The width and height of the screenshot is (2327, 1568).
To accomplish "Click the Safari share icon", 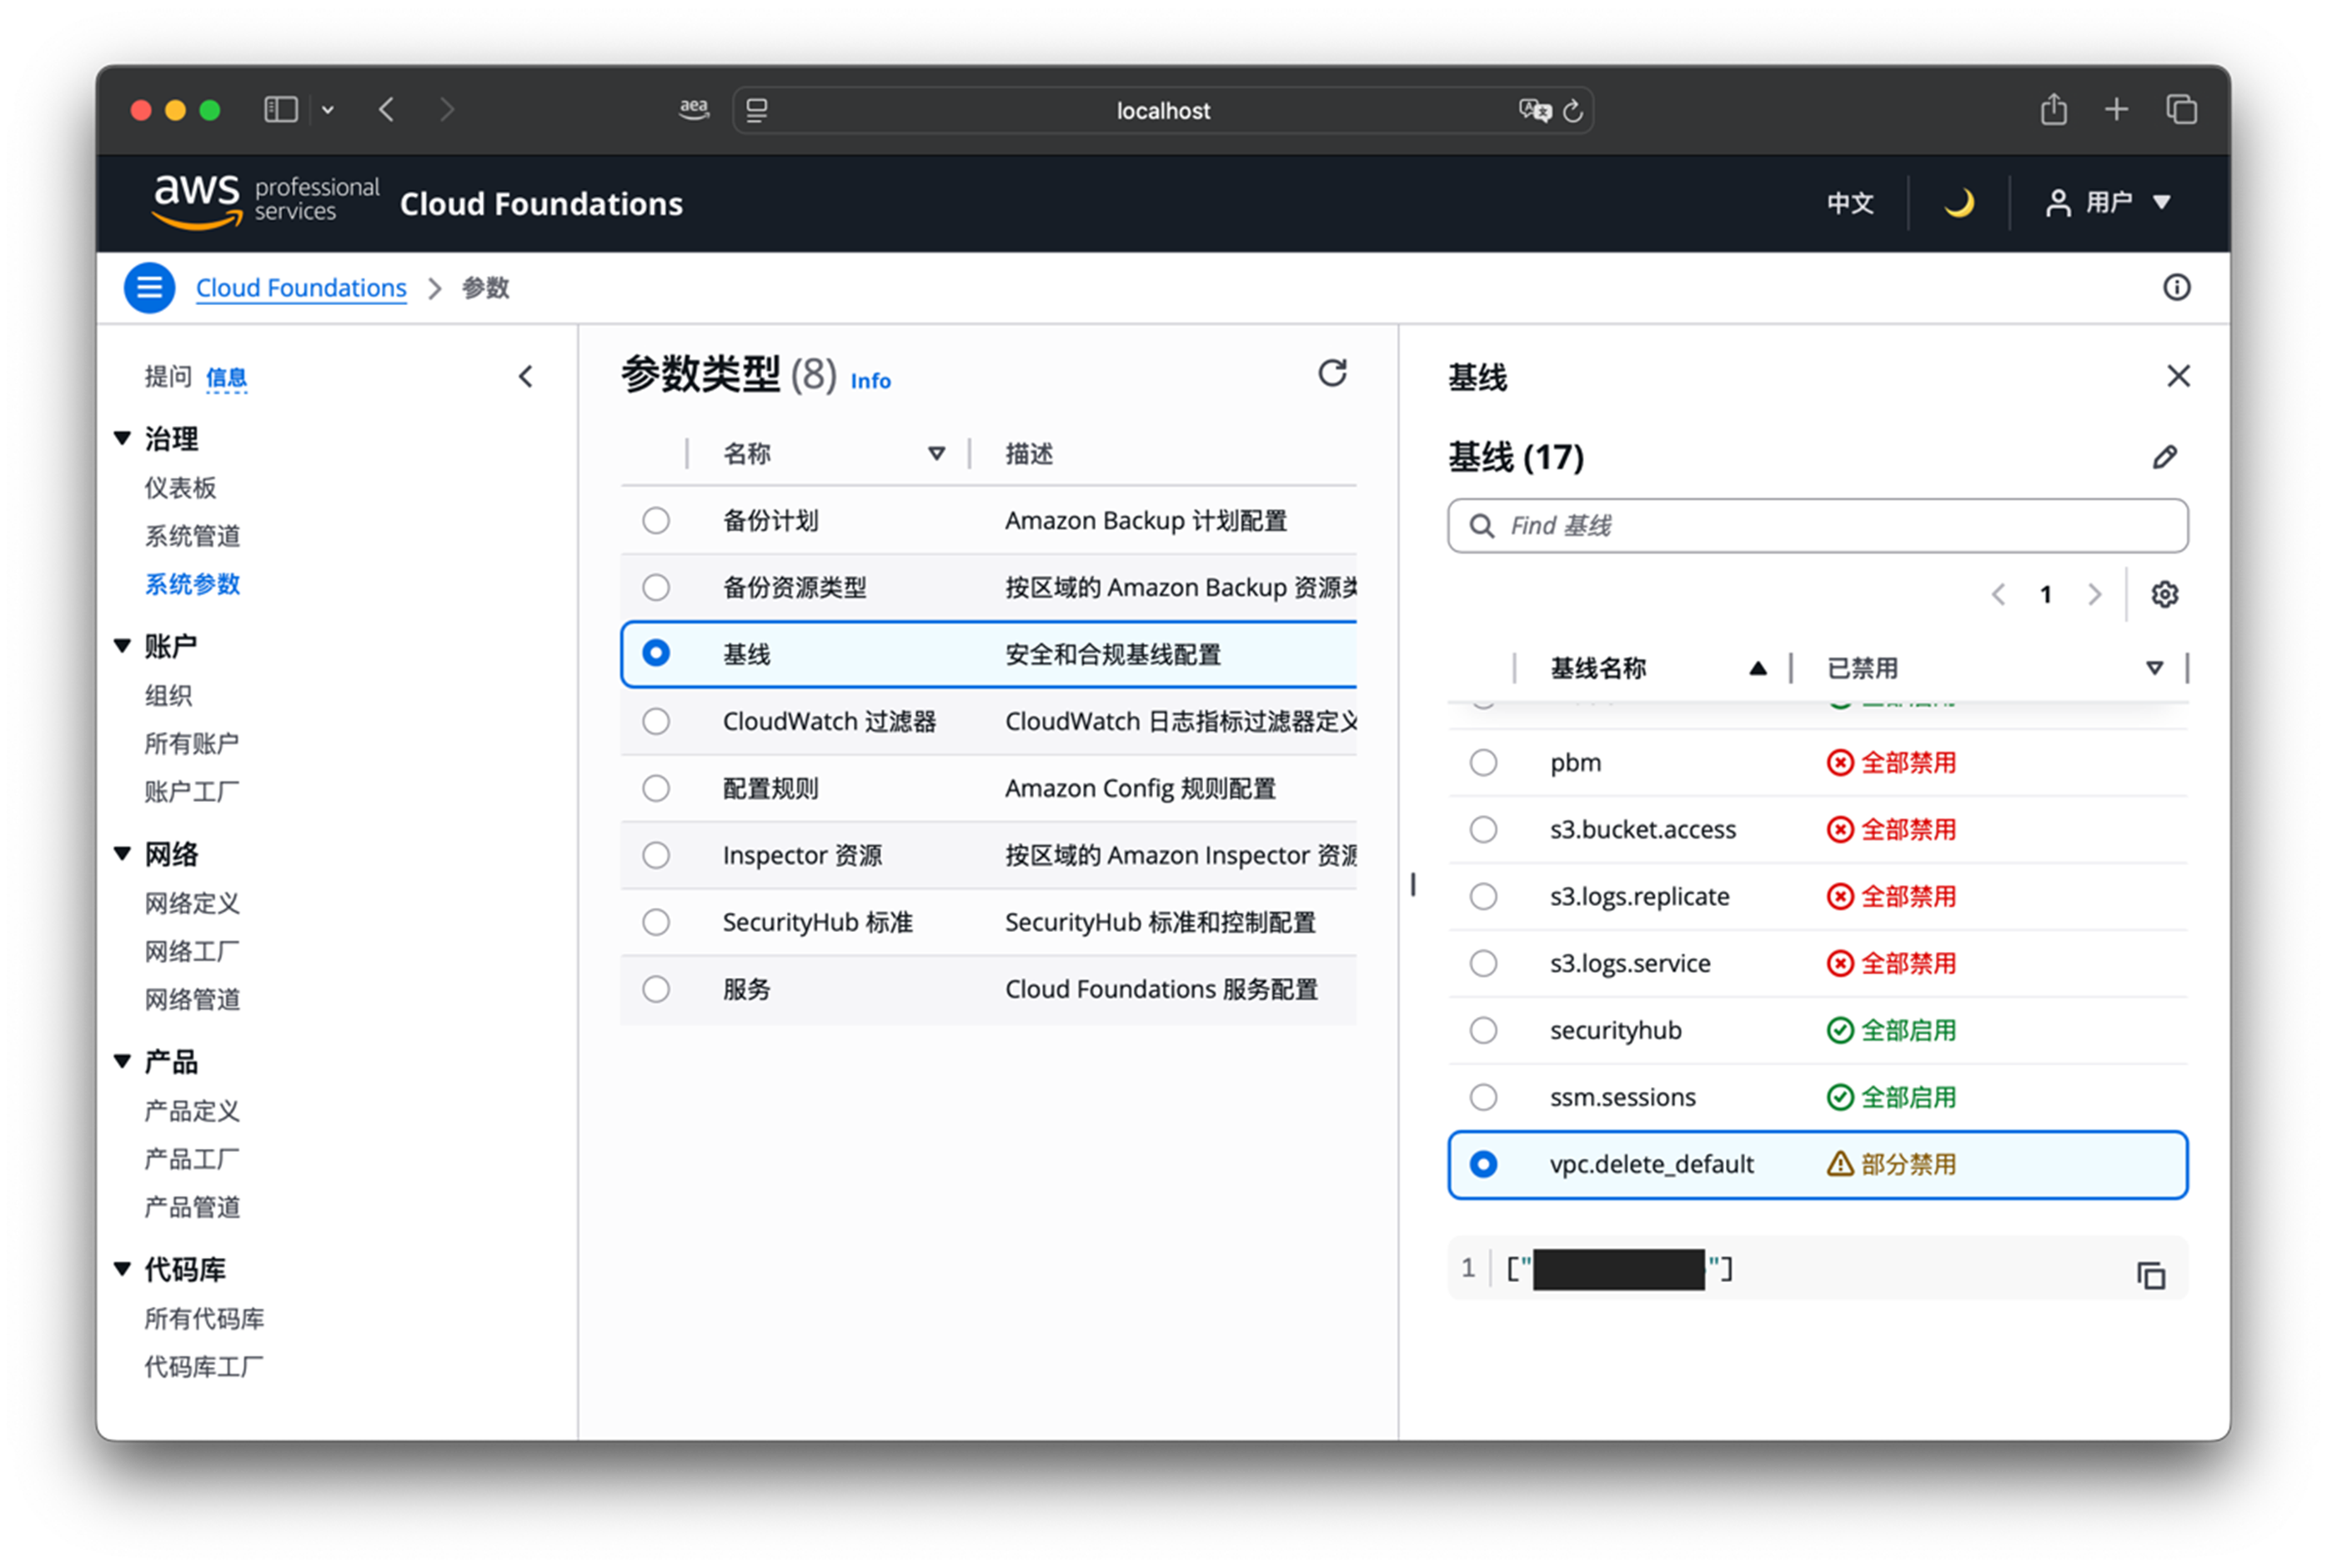I will (x=2053, y=110).
